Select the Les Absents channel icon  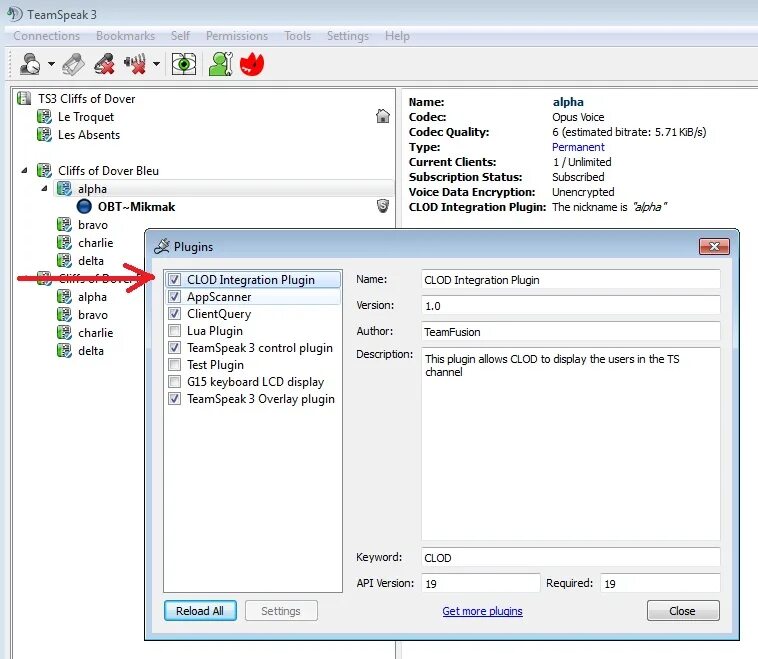(x=44, y=134)
